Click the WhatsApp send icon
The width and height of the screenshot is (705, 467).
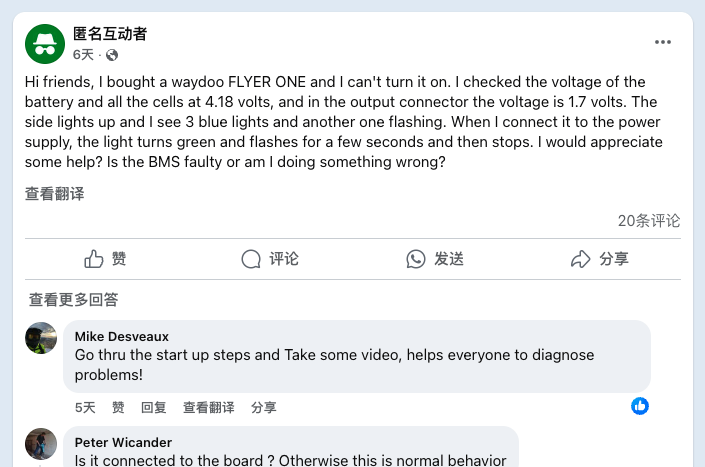[416, 259]
